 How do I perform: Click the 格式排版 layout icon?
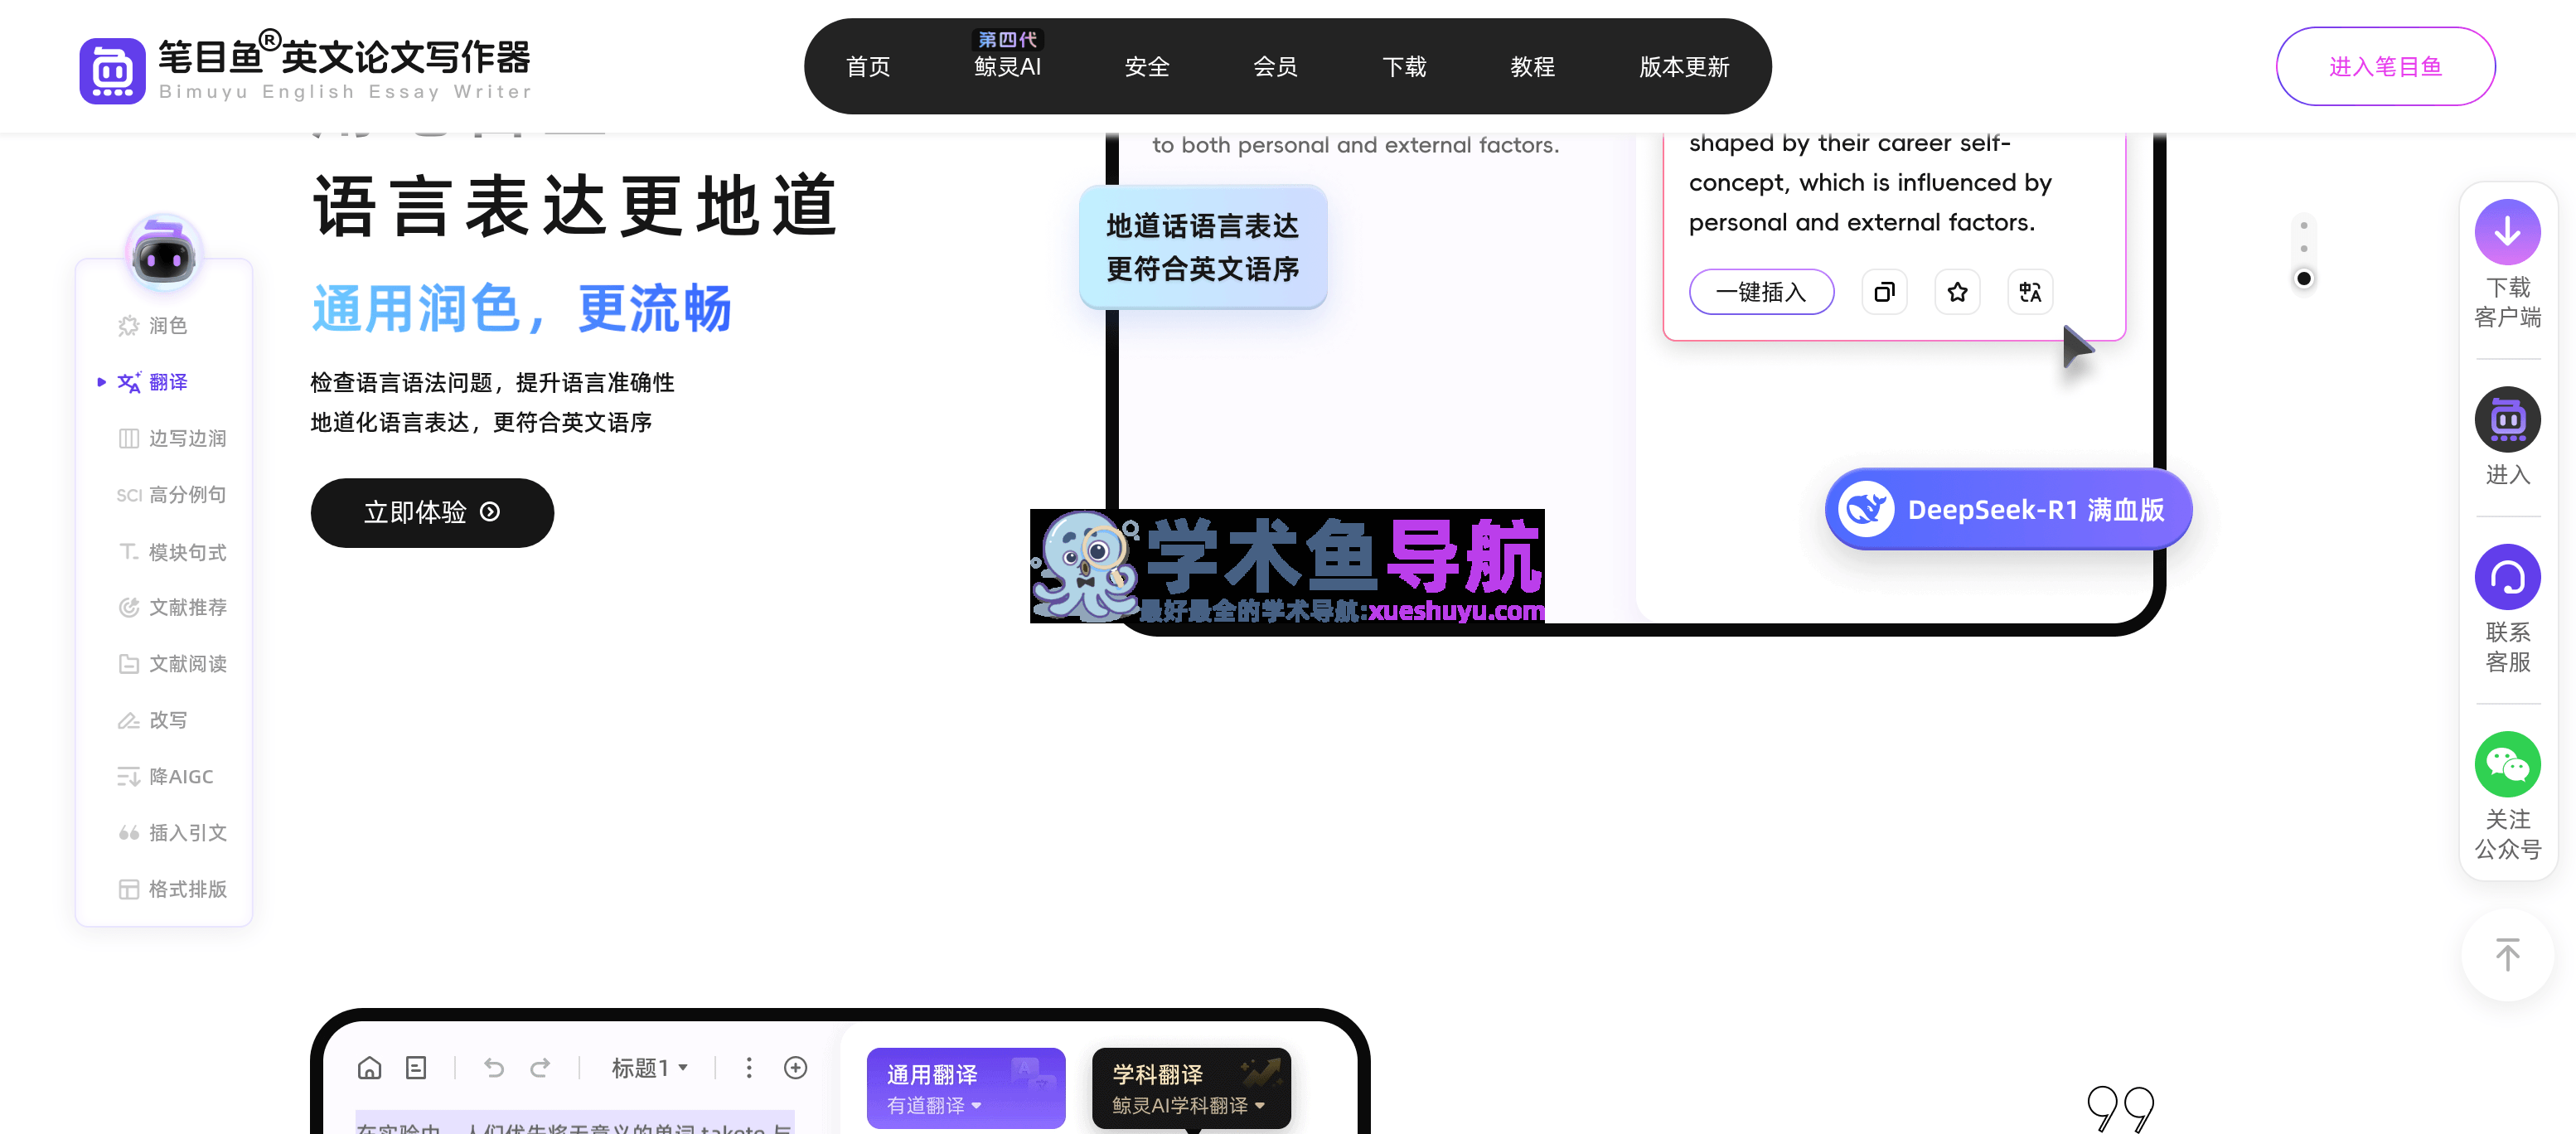(128, 889)
